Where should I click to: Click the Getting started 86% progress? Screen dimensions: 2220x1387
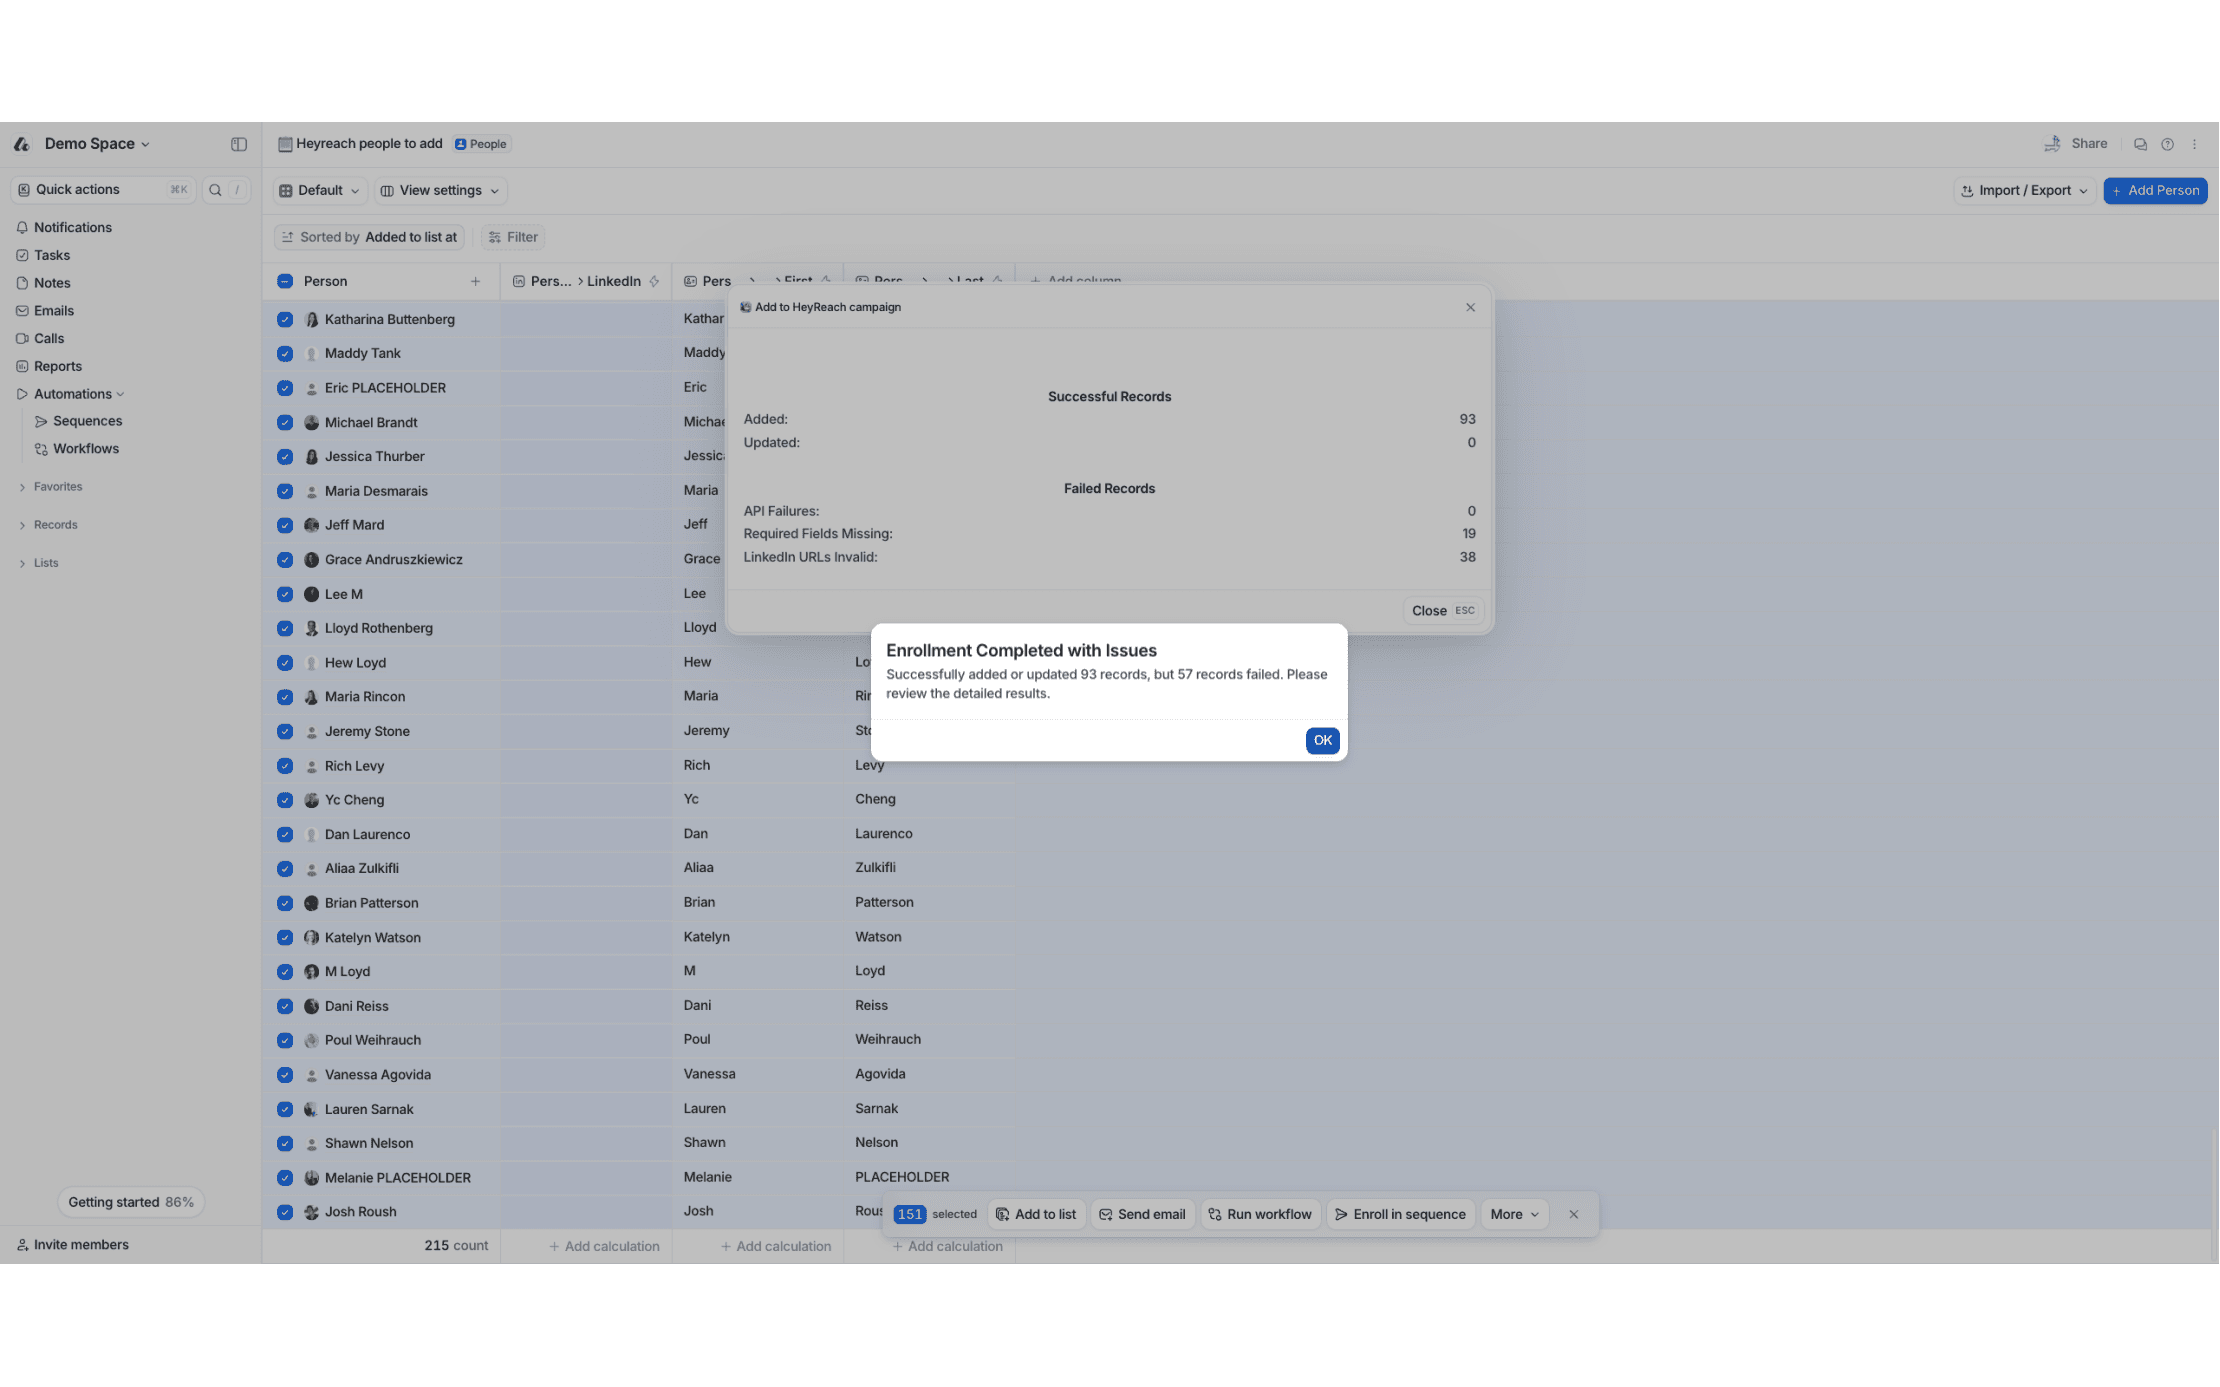130,1202
